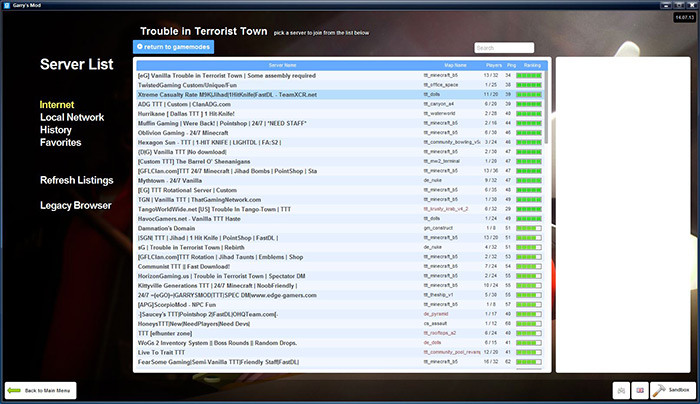Screen dimensions: 700x404
Task: Select Muffin Gaming Pointshop server
Action: coord(340,123)
